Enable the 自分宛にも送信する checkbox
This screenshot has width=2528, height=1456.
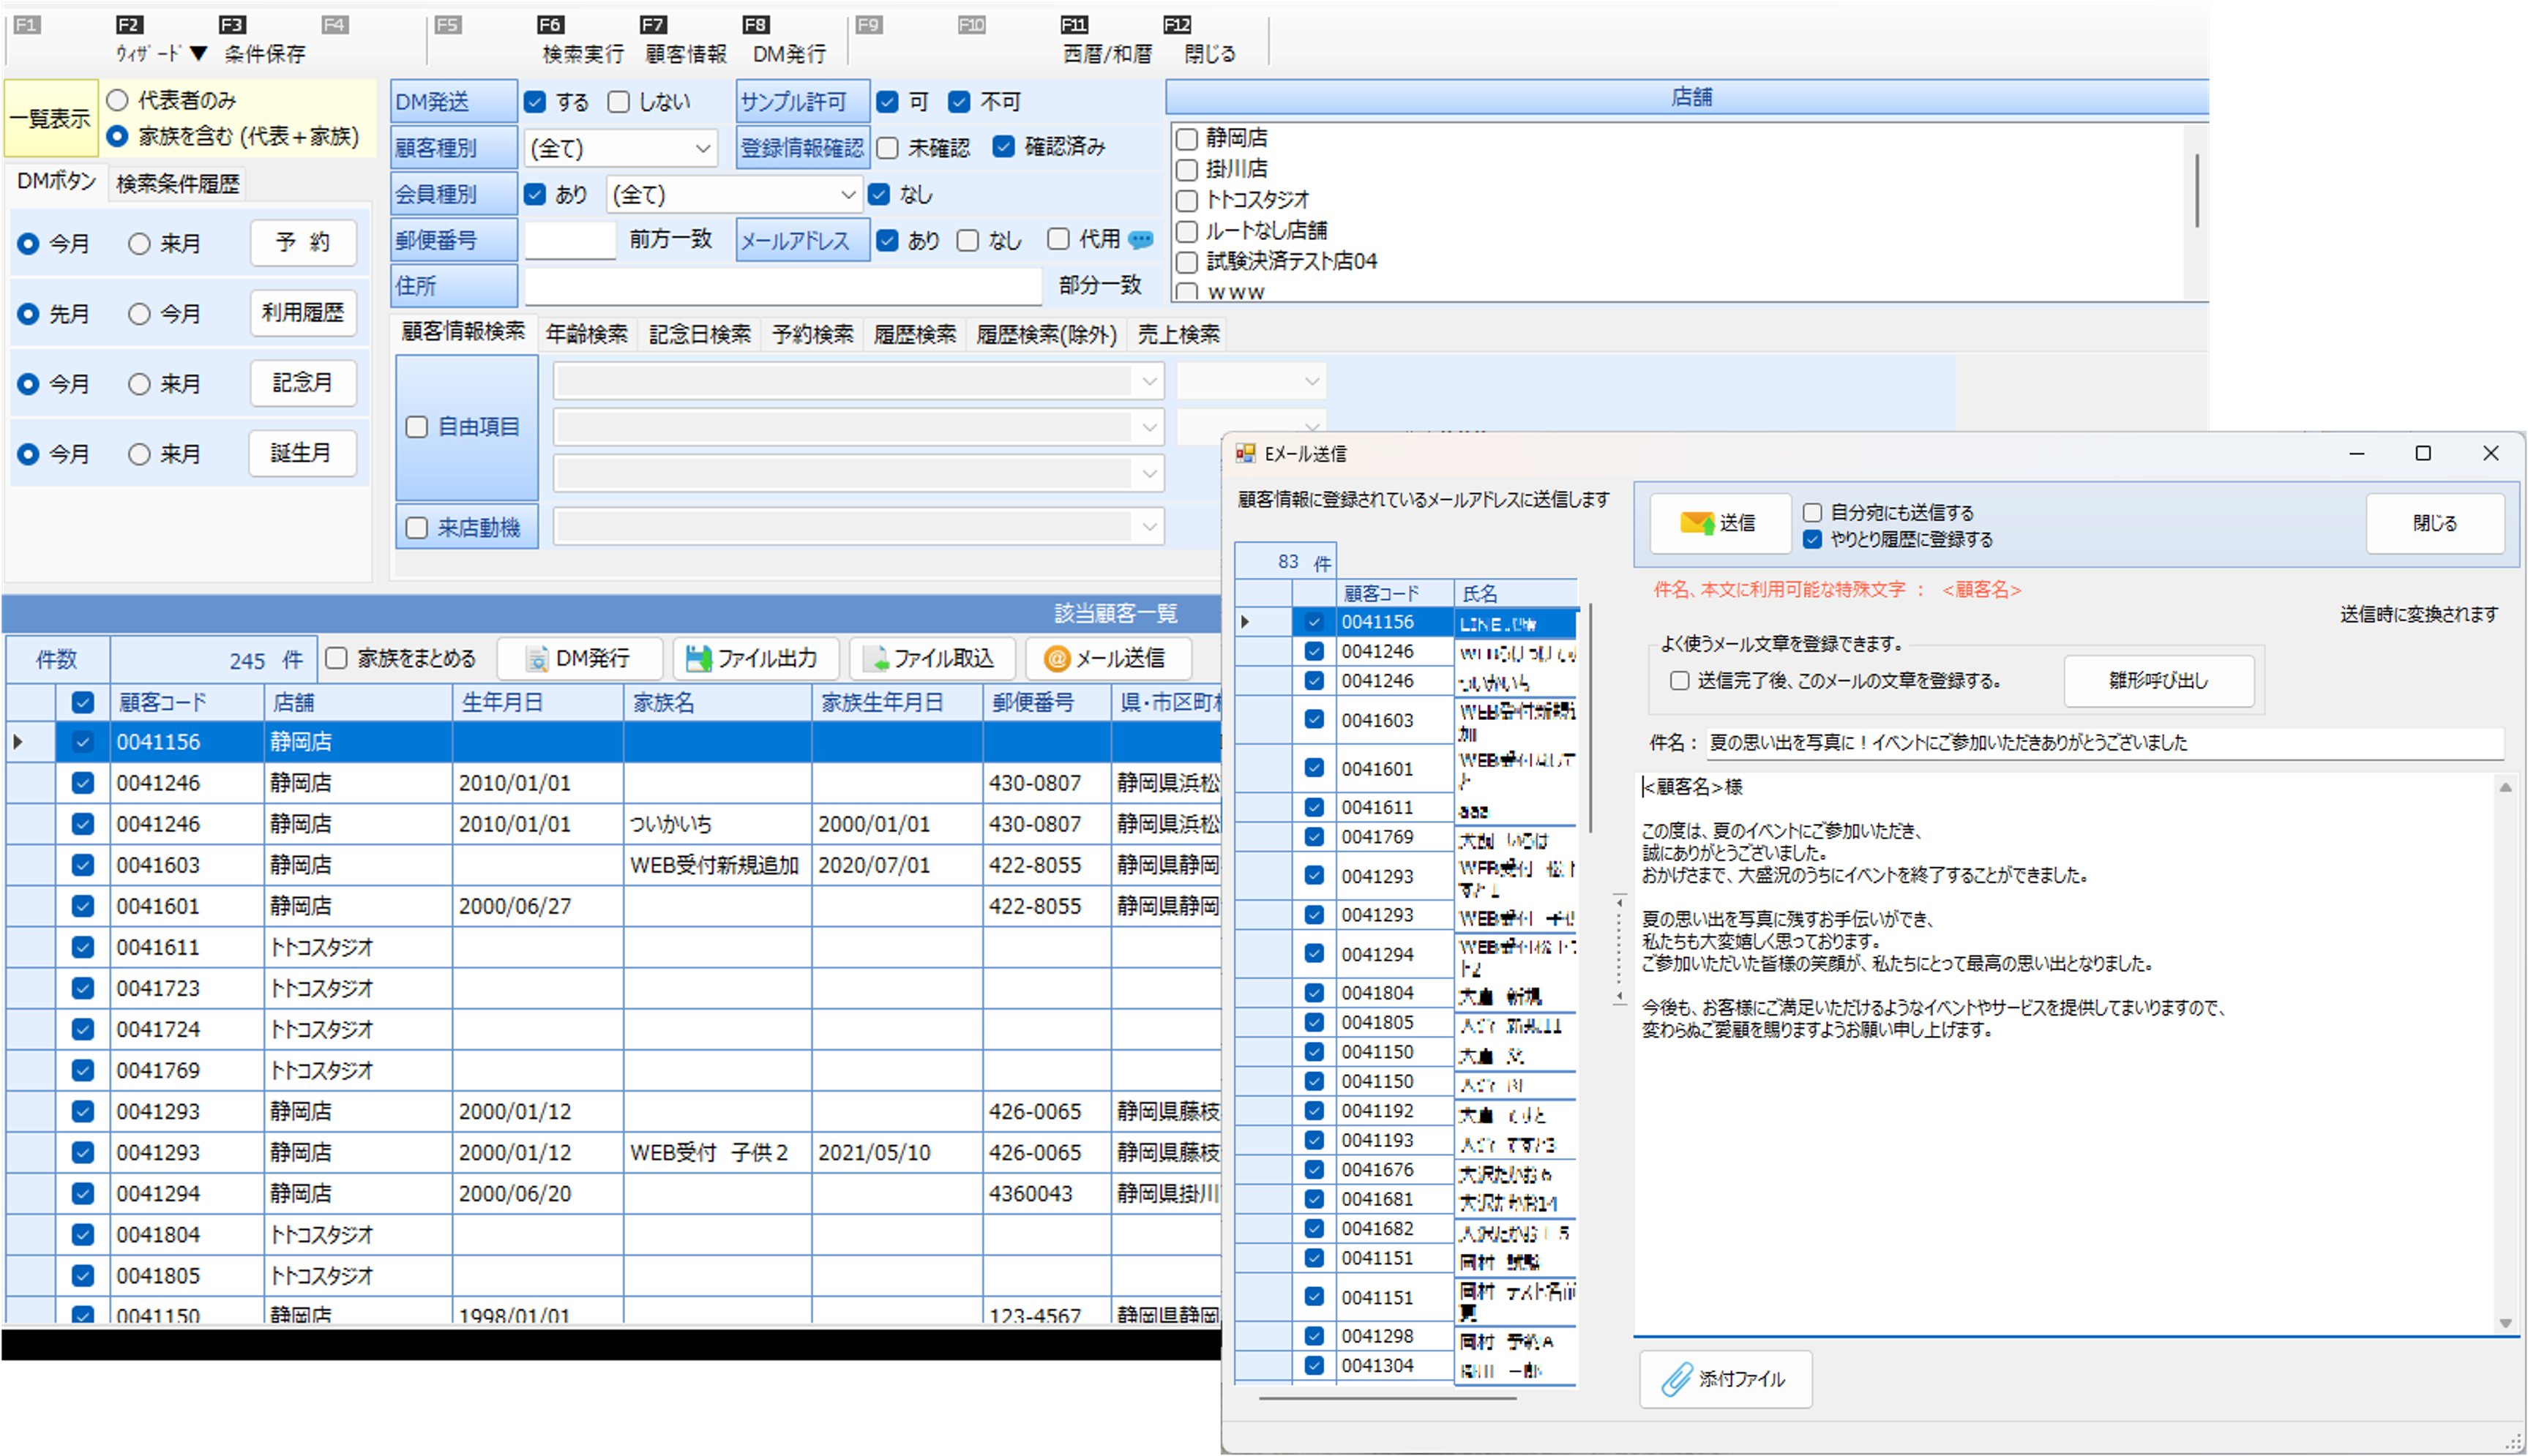coord(1812,513)
